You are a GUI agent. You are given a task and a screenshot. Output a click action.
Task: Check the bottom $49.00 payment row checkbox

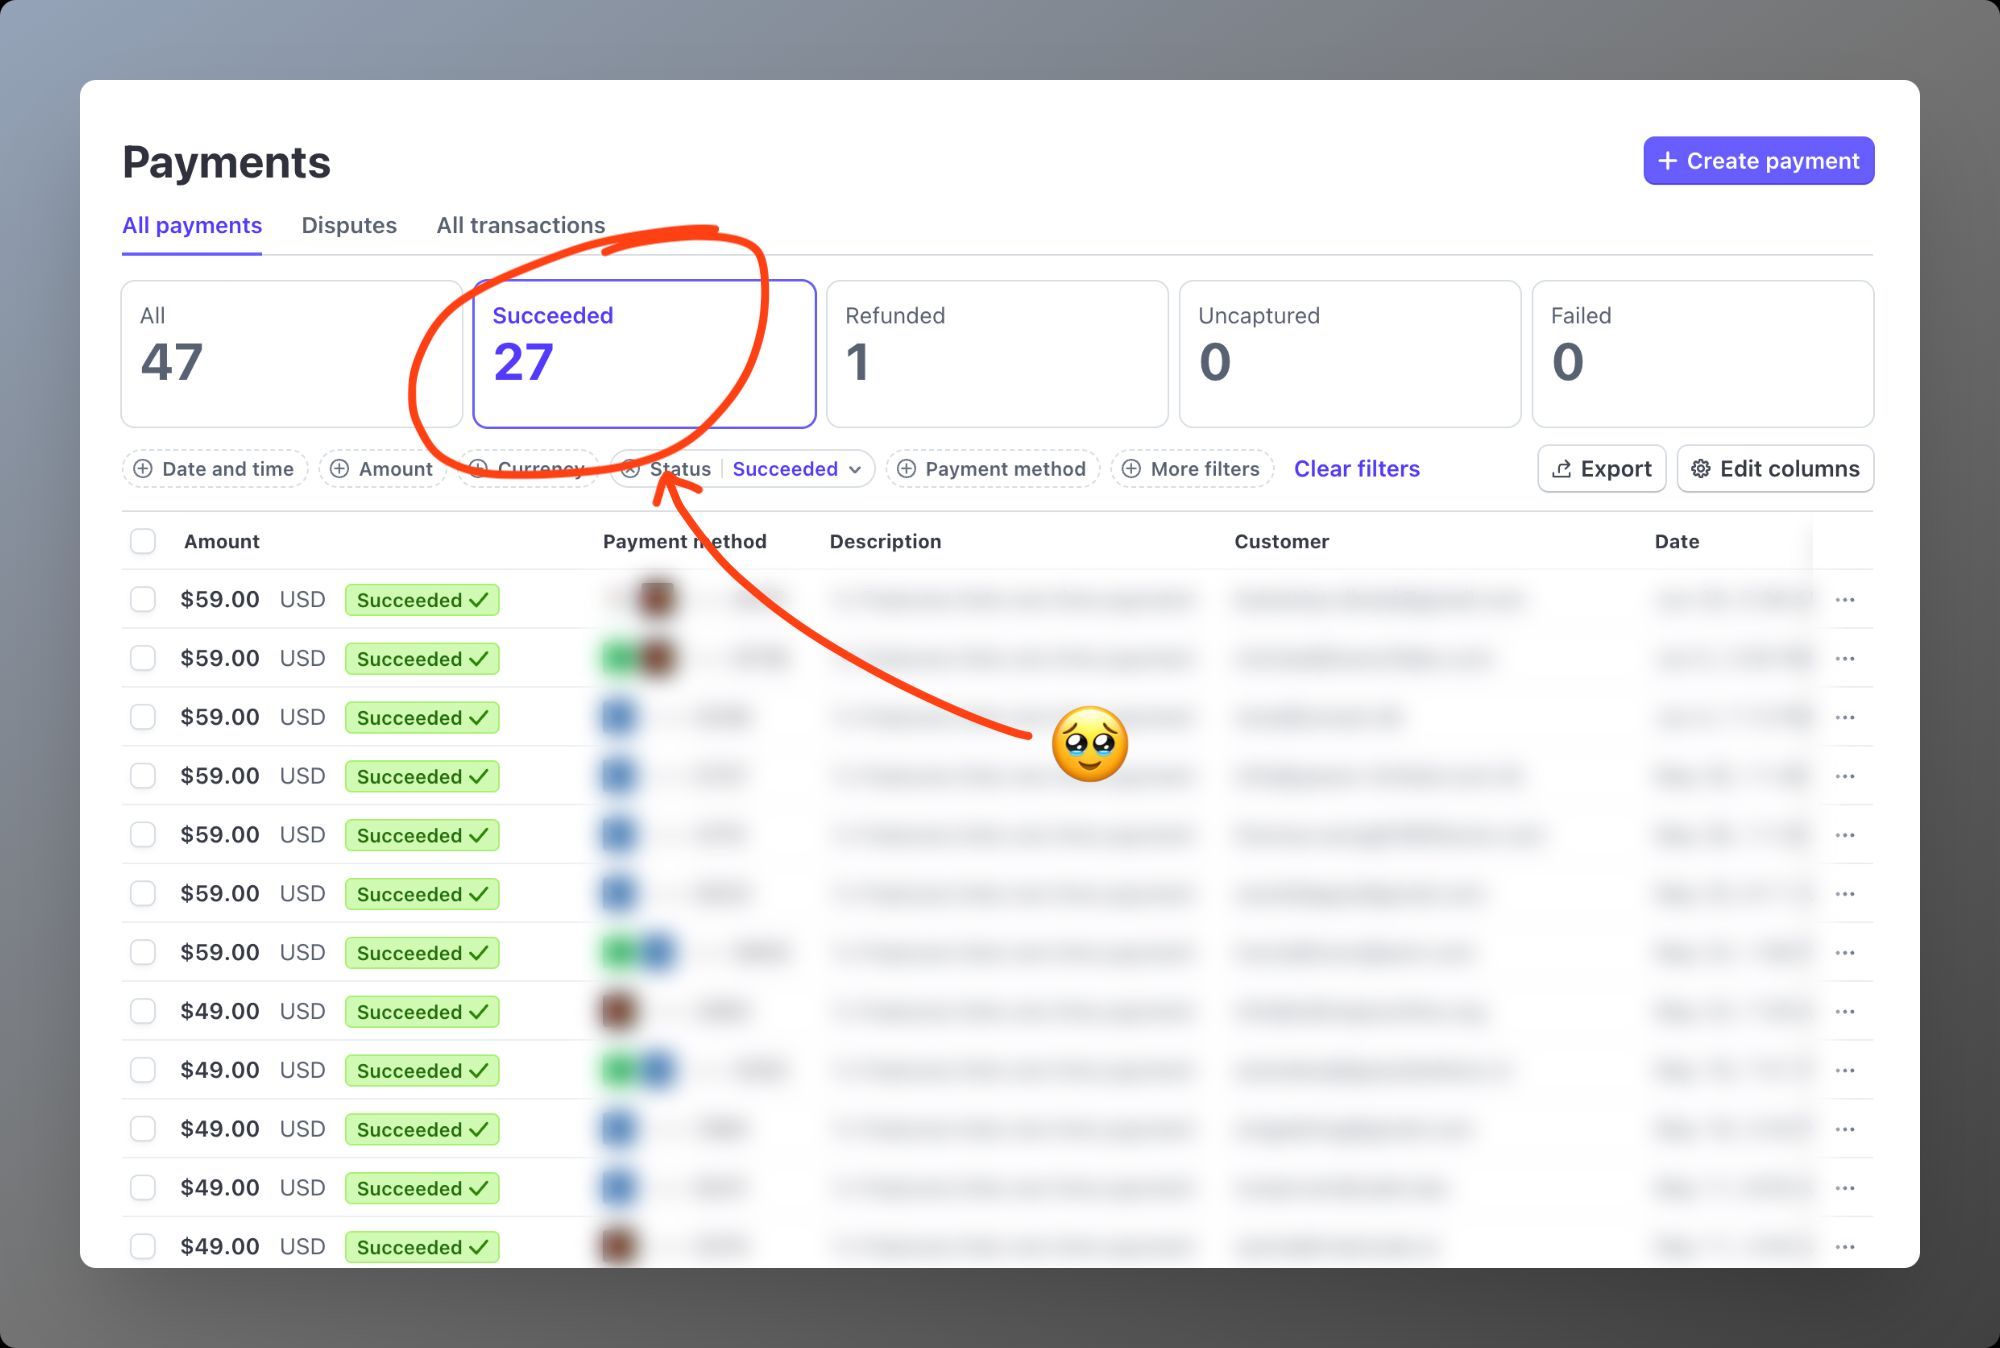pyautogui.click(x=143, y=1246)
